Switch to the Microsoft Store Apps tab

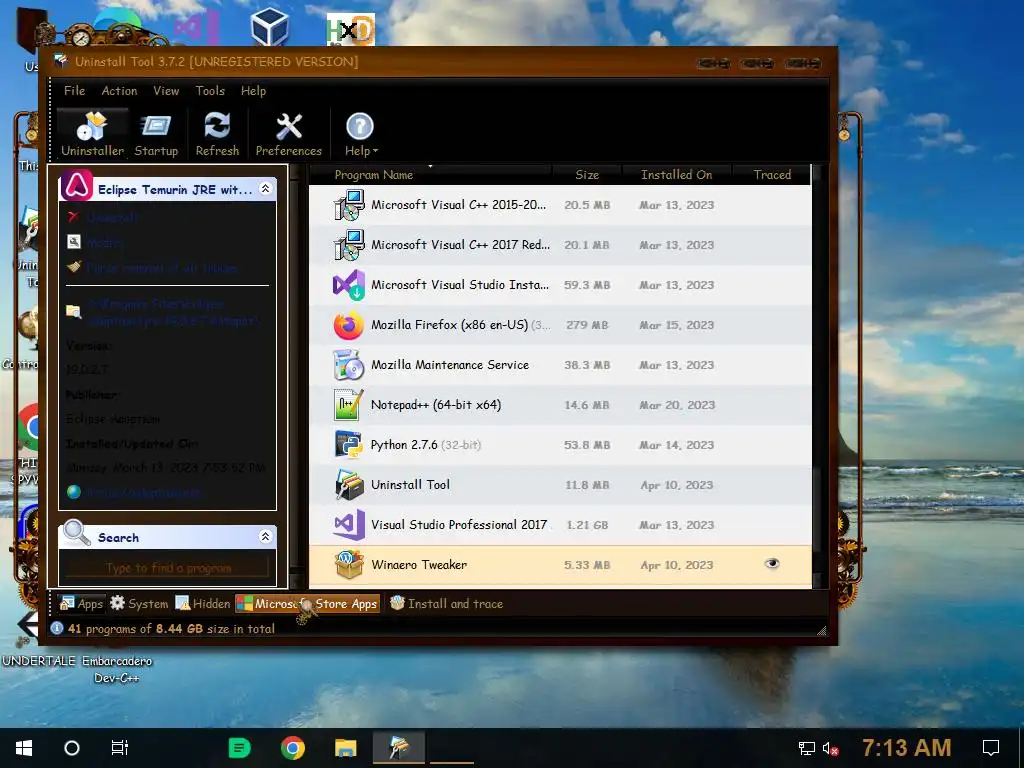pos(308,603)
